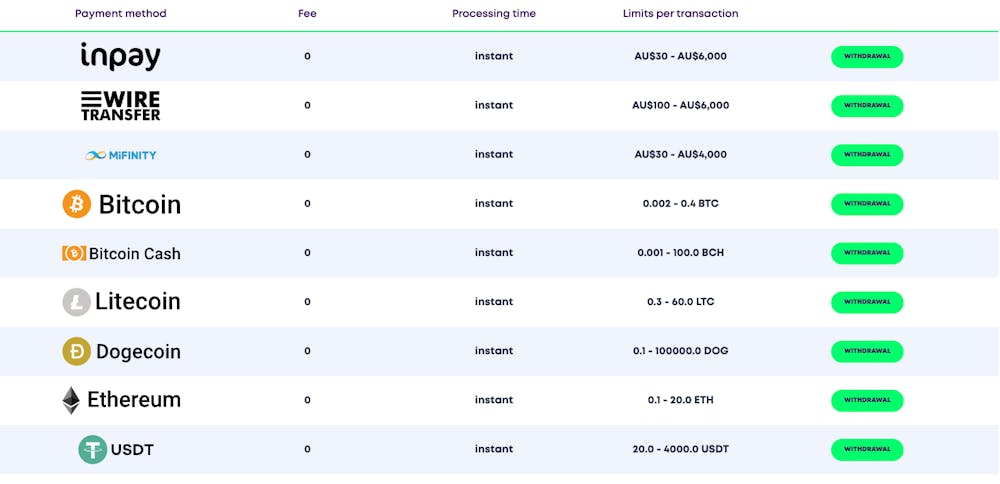Choose the MiFinity logo
The height and width of the screenshot is (484, 1000).
click(x=121, y=155)
